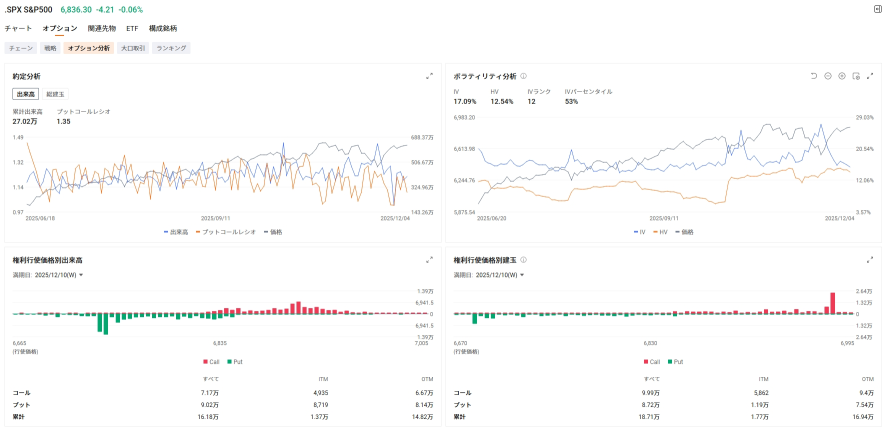Click the プットコールレシオ value 1.35
This screenshot has height=429, width=886.
click(63, 121)
